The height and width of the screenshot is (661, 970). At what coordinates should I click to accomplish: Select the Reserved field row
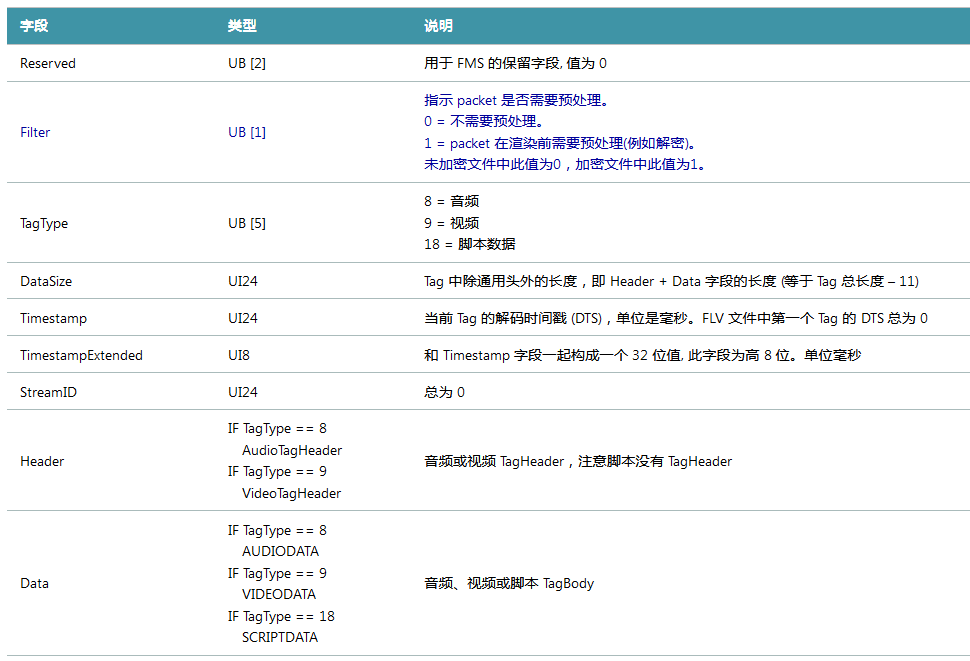pyautogui.click(x=48, y=63)
